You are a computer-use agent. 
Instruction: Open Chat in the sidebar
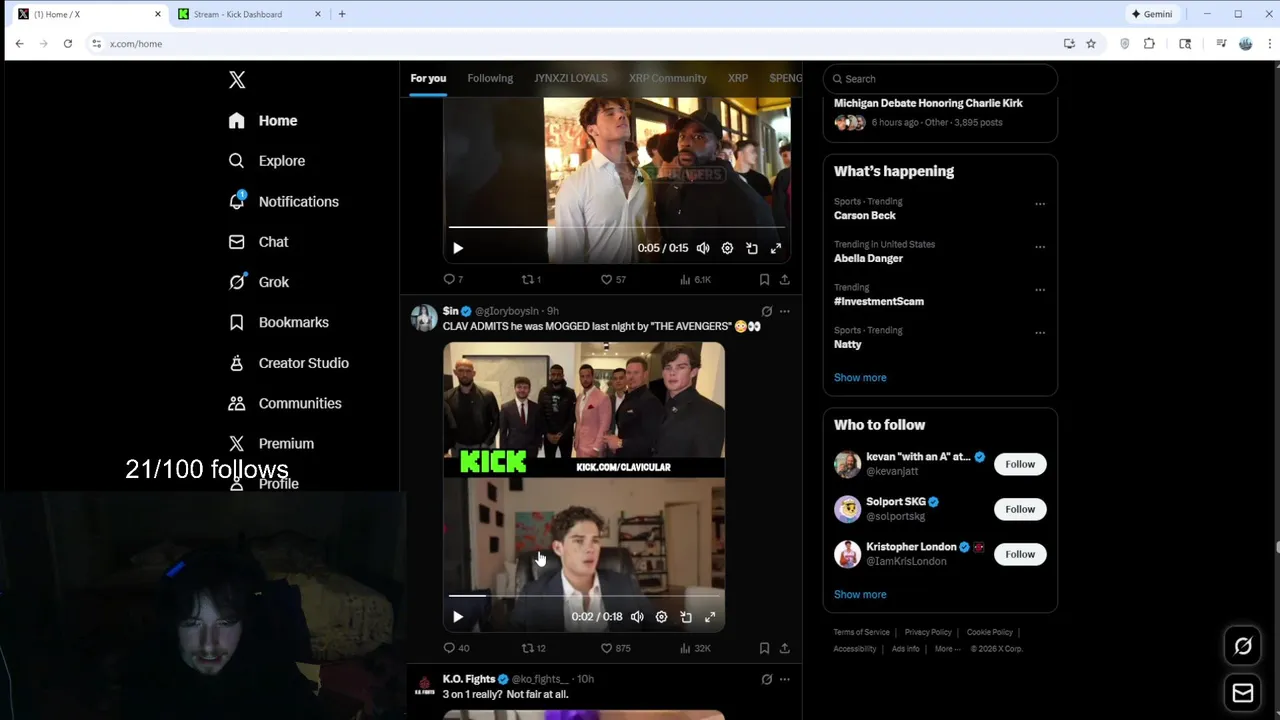[258, 242]
